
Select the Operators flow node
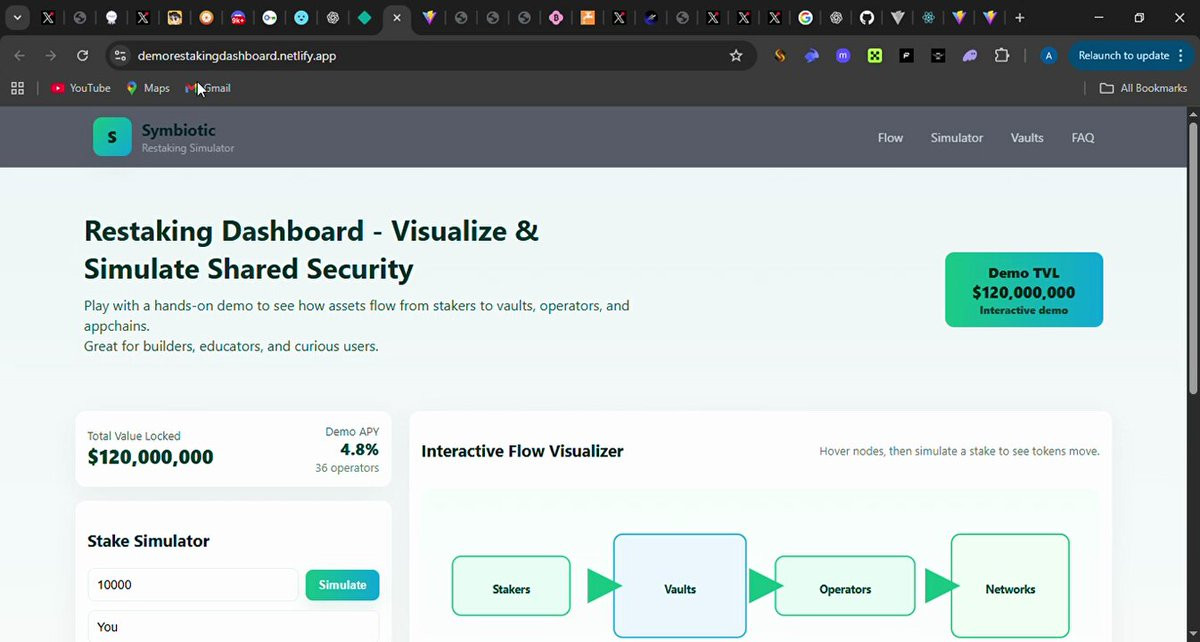click(x=845, y=586)
